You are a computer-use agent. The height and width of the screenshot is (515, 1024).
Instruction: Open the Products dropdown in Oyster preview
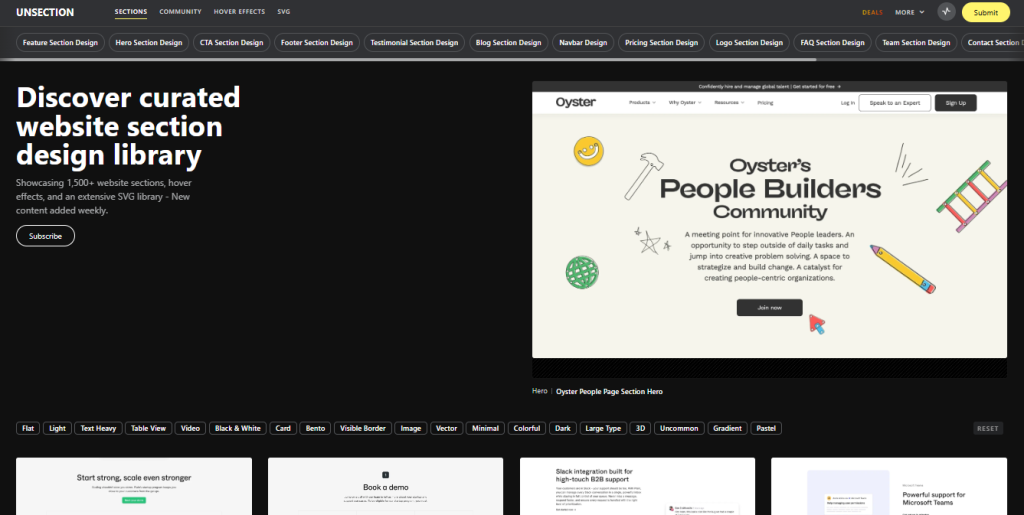pos(642,102)
